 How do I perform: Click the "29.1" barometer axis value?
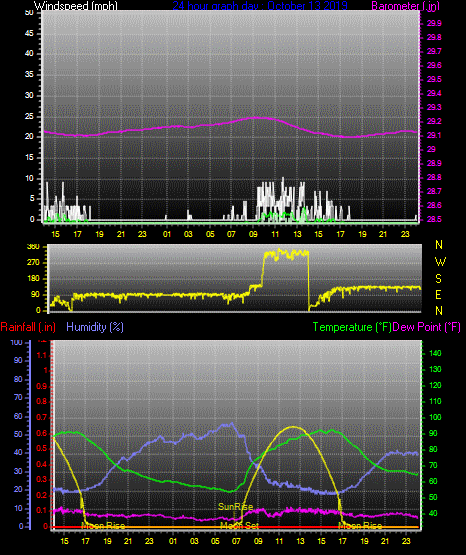pos(434,136)
